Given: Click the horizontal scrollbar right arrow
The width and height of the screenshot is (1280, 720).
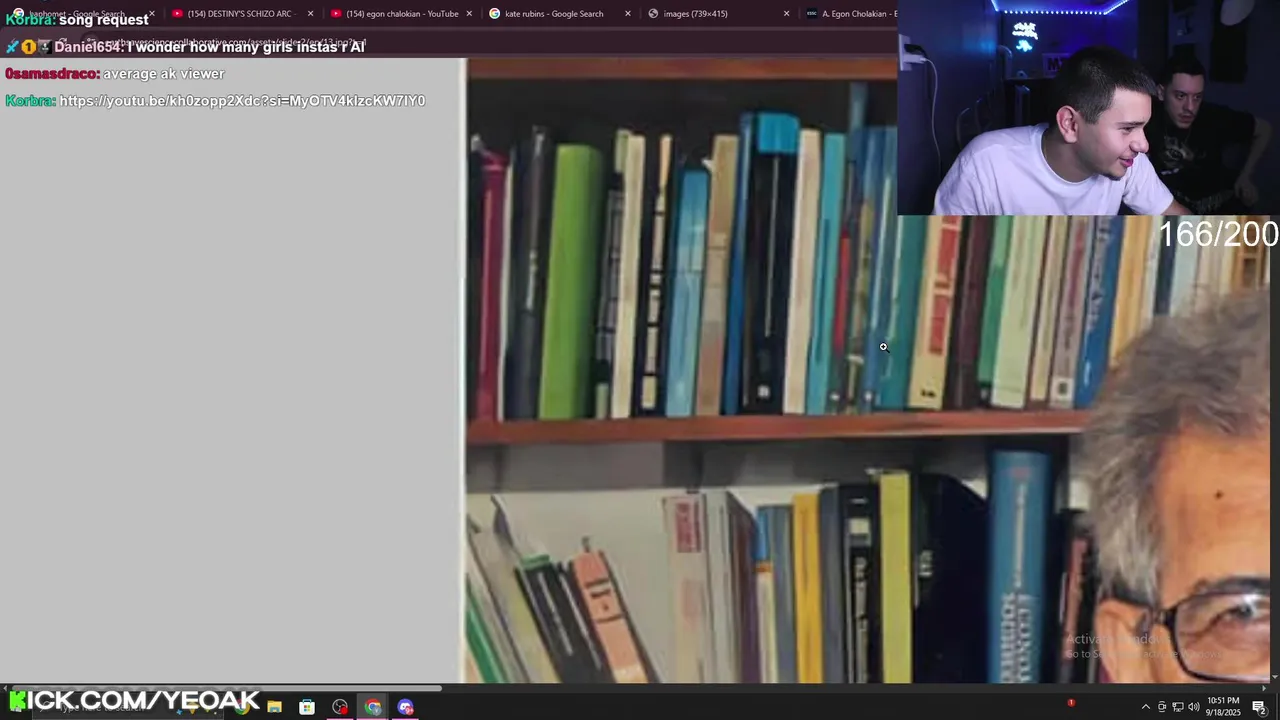Looking at the screenshot, I should tap(1264, 688).
